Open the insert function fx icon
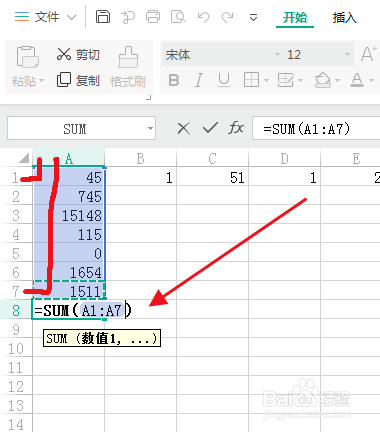The width and height of the screenshot is (380, 432). [x=236, y=128]
